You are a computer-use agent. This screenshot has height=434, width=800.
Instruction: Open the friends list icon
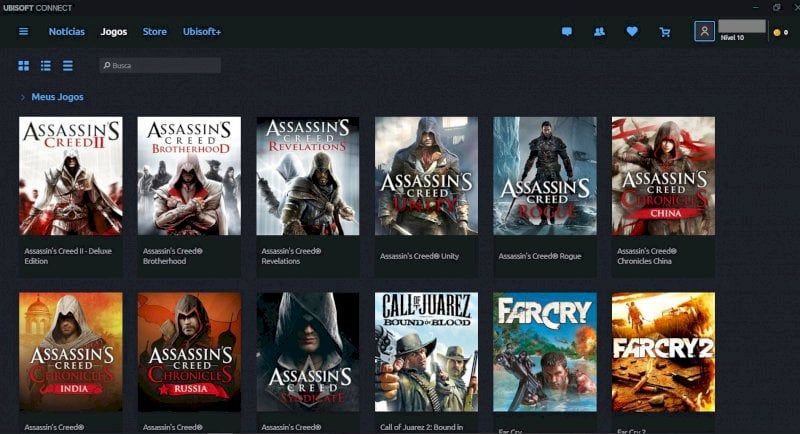click(x=599, y=32)
